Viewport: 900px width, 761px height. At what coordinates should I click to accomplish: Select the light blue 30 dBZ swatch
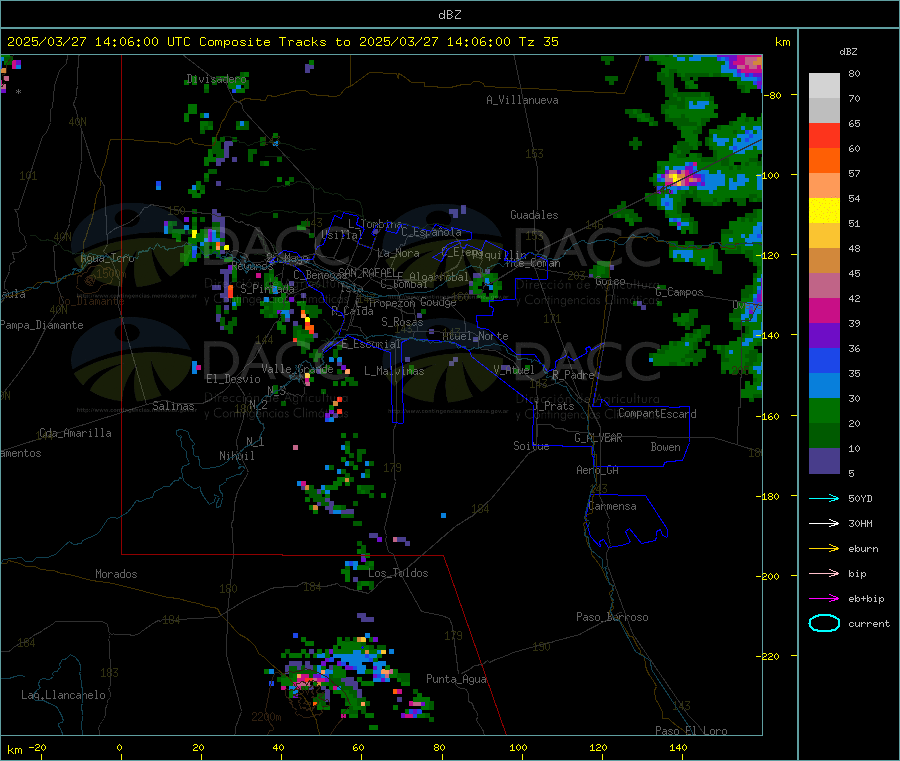824,386
